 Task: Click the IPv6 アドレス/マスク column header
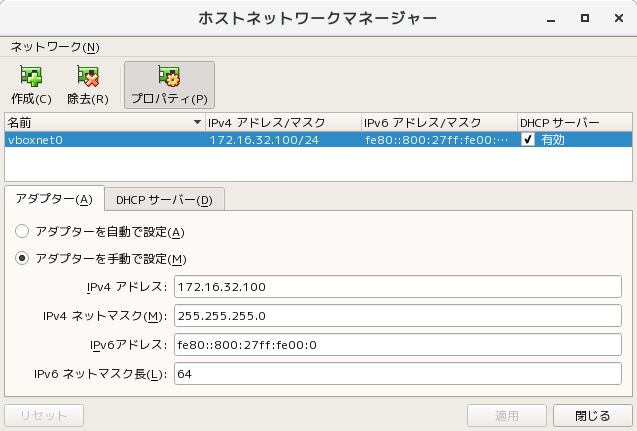click(x=439, y=122)
